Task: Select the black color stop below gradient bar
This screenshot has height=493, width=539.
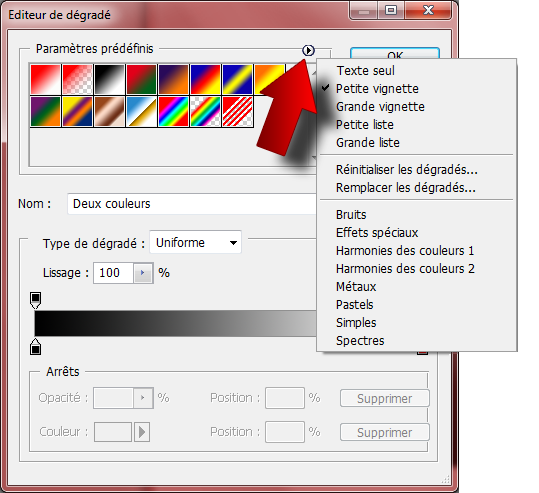Action: click(x=35, y=347)
